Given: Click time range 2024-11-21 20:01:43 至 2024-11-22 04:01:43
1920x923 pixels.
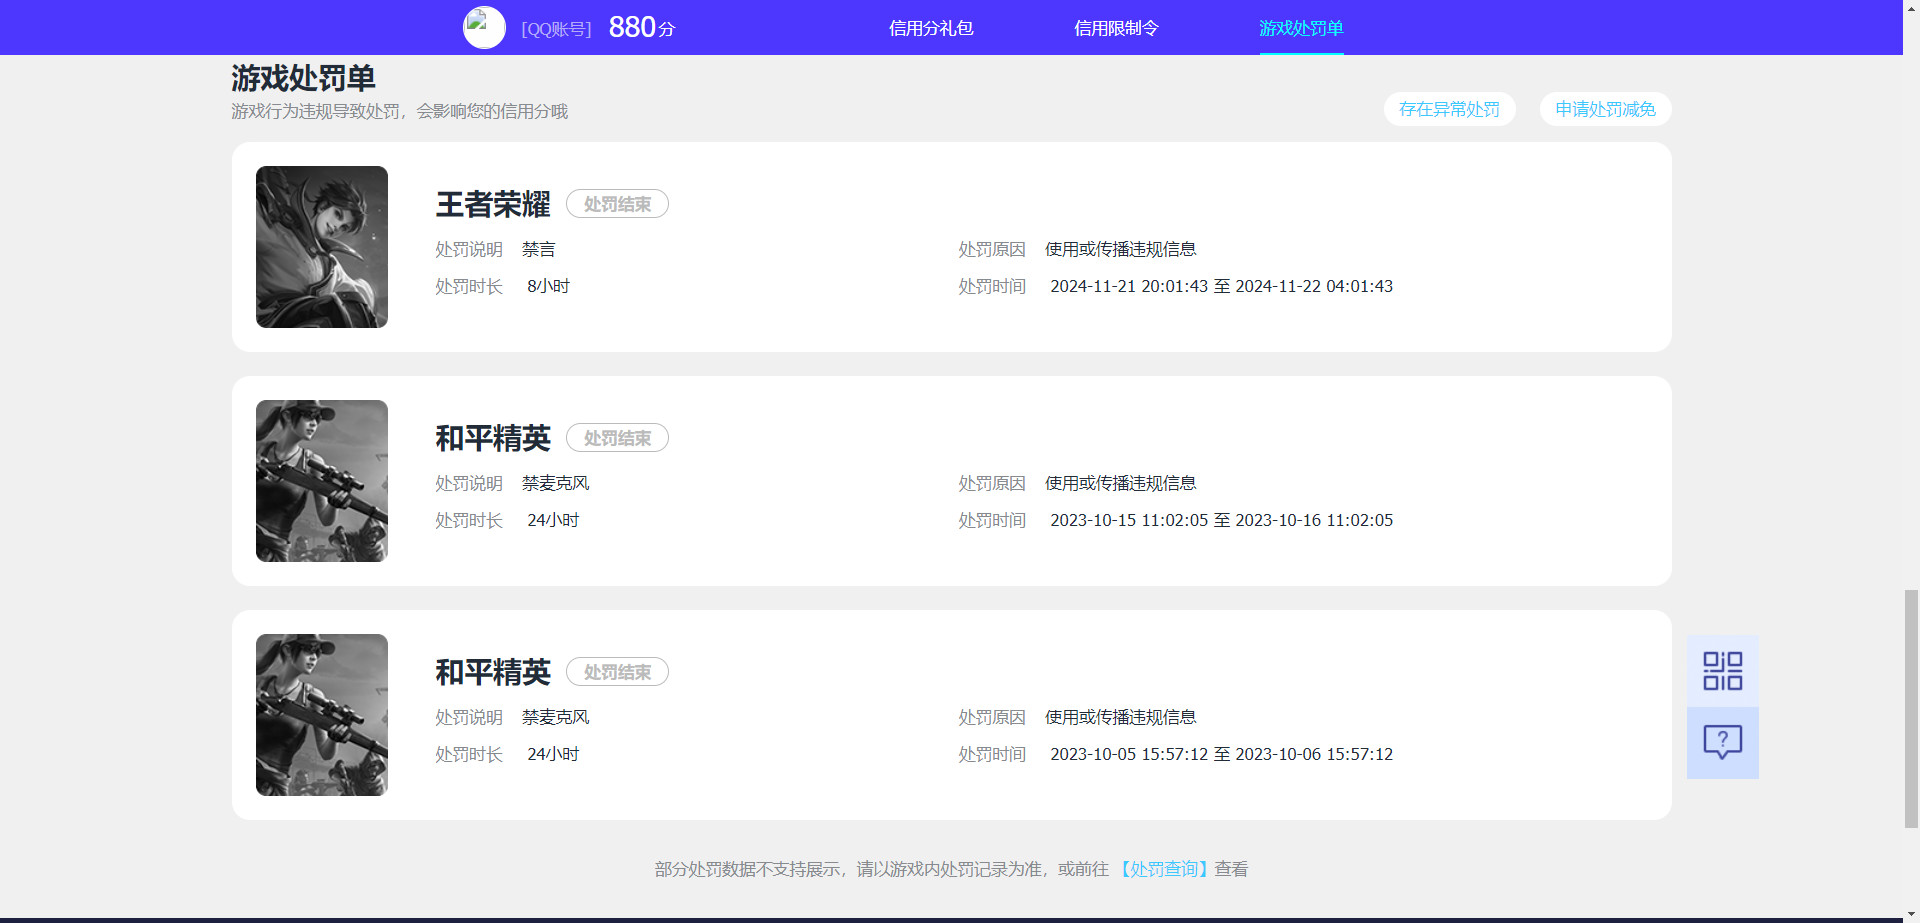Looking at the screenshot, I should point(1221,286).
